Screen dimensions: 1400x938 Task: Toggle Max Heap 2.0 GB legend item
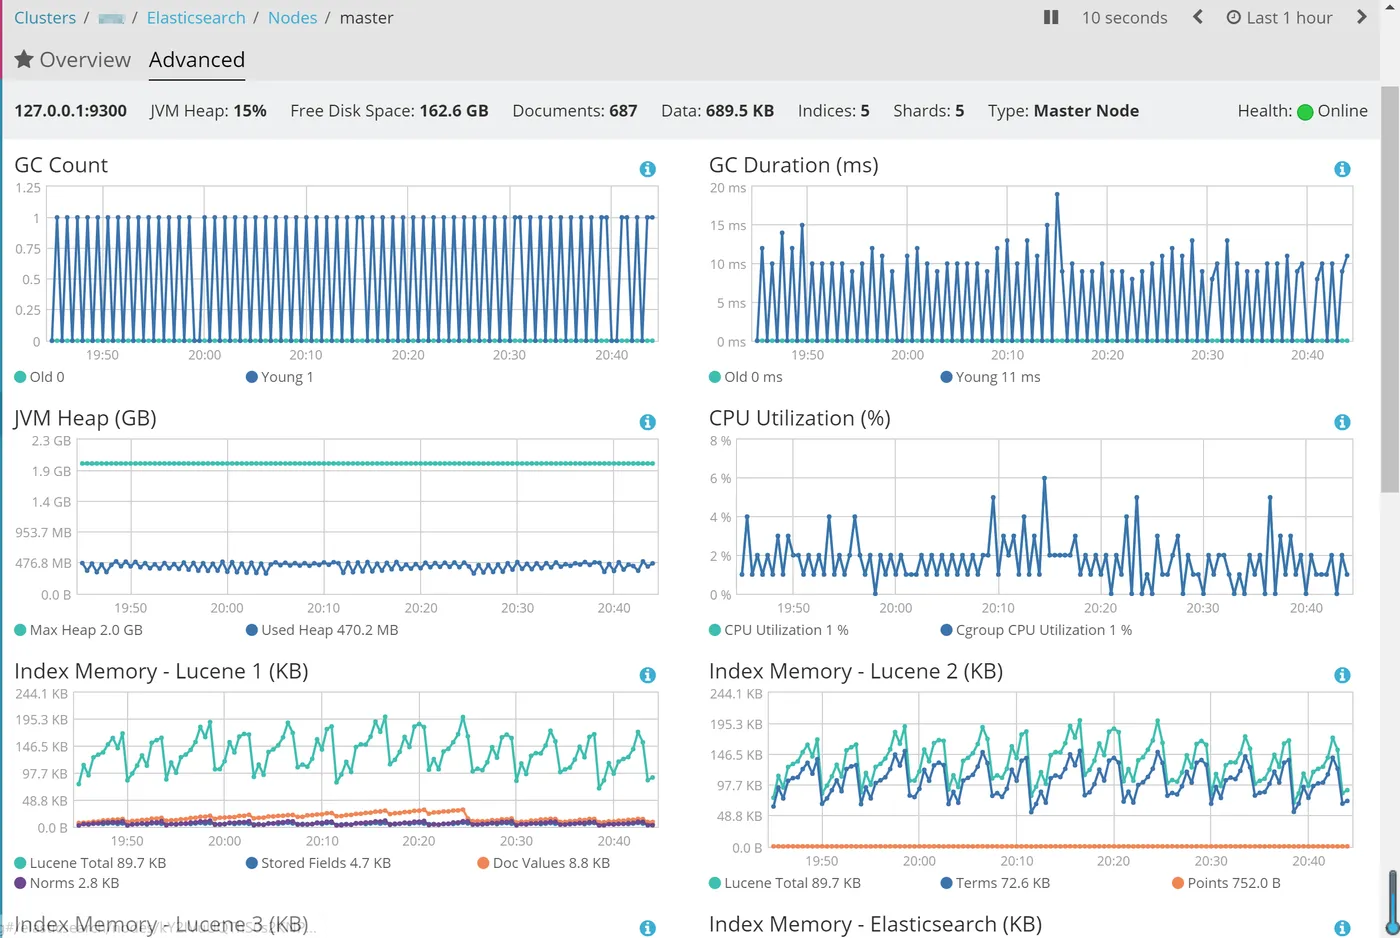(78, 630)
